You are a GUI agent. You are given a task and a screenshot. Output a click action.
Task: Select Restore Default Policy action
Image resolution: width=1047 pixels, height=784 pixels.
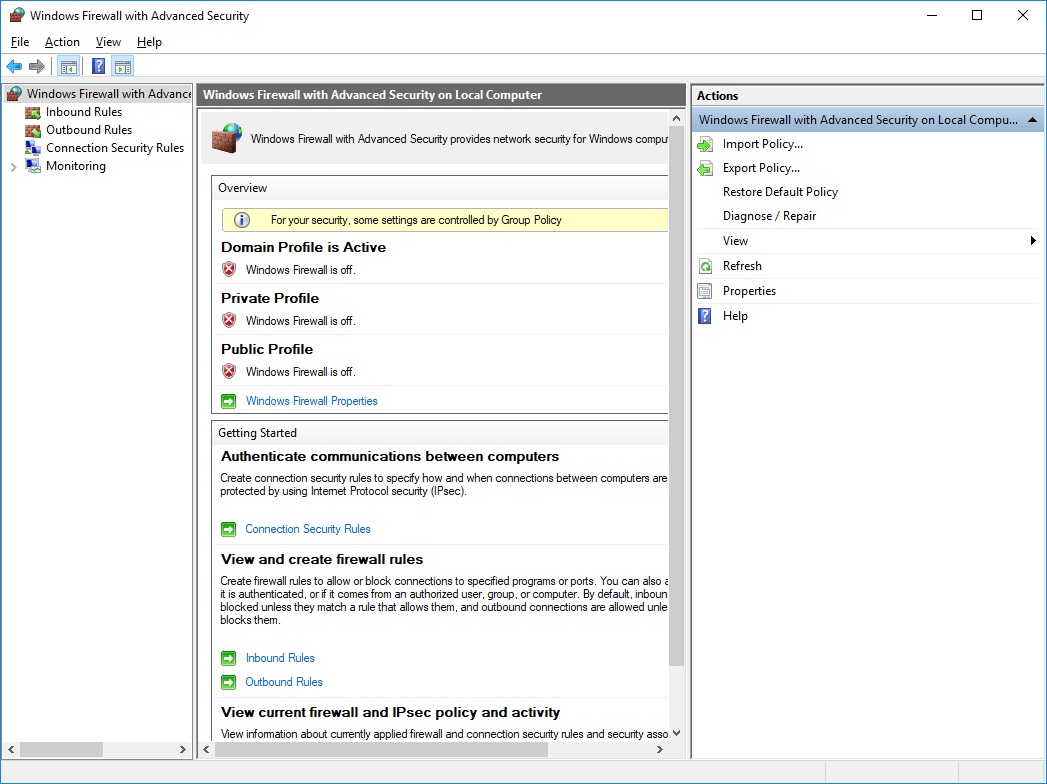[x=780, y=192]
